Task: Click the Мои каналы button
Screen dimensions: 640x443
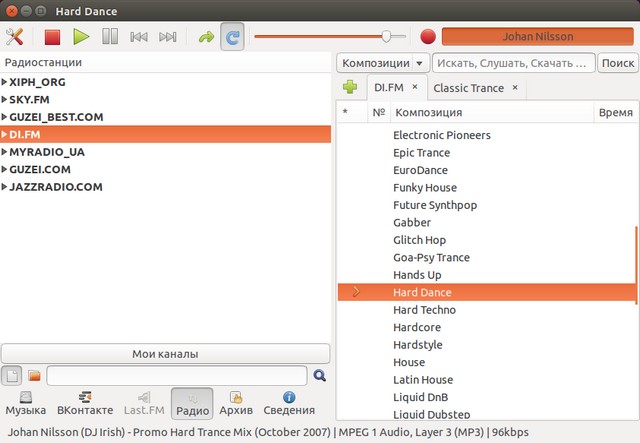Action: point(165,354)
